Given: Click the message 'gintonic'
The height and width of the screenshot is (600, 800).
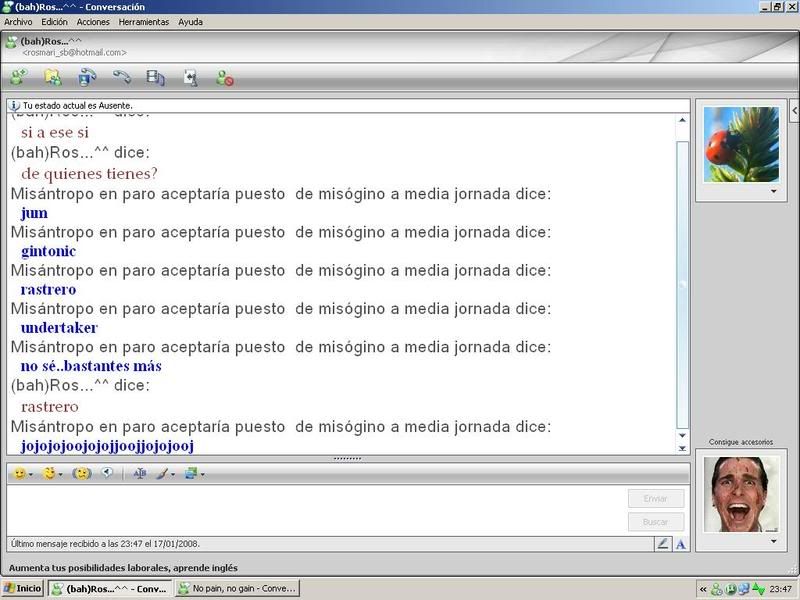Looking at the screenshot, I should coord(48,251).
